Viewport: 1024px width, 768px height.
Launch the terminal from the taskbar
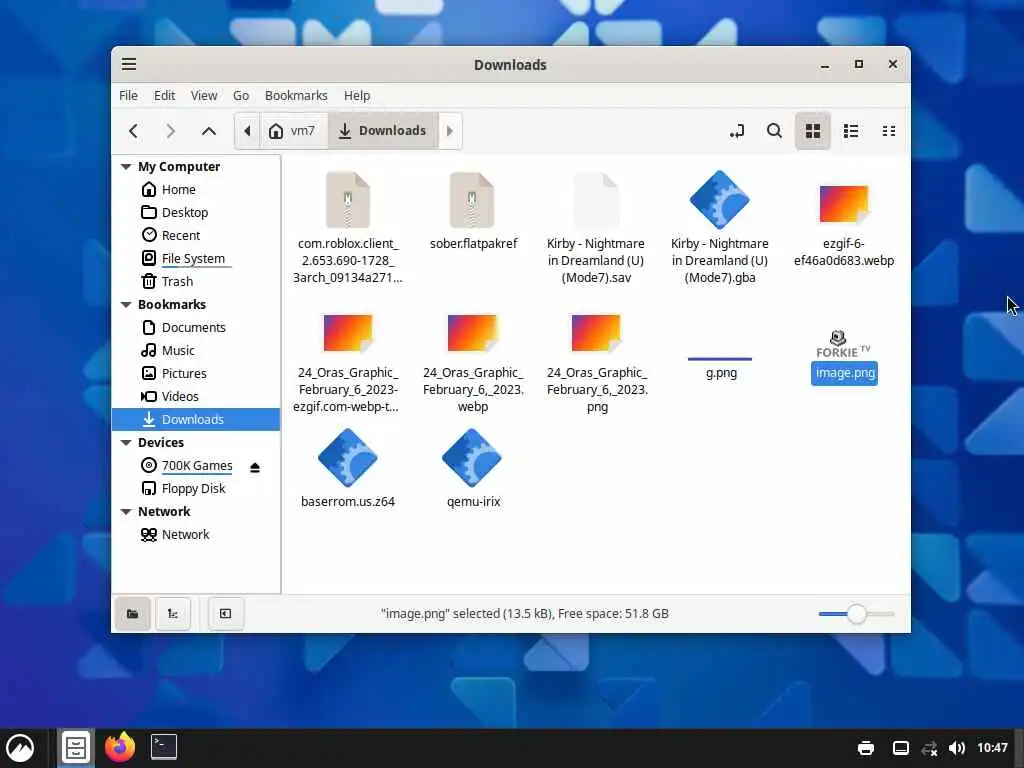pyautogui.click(x=163, y=748)
